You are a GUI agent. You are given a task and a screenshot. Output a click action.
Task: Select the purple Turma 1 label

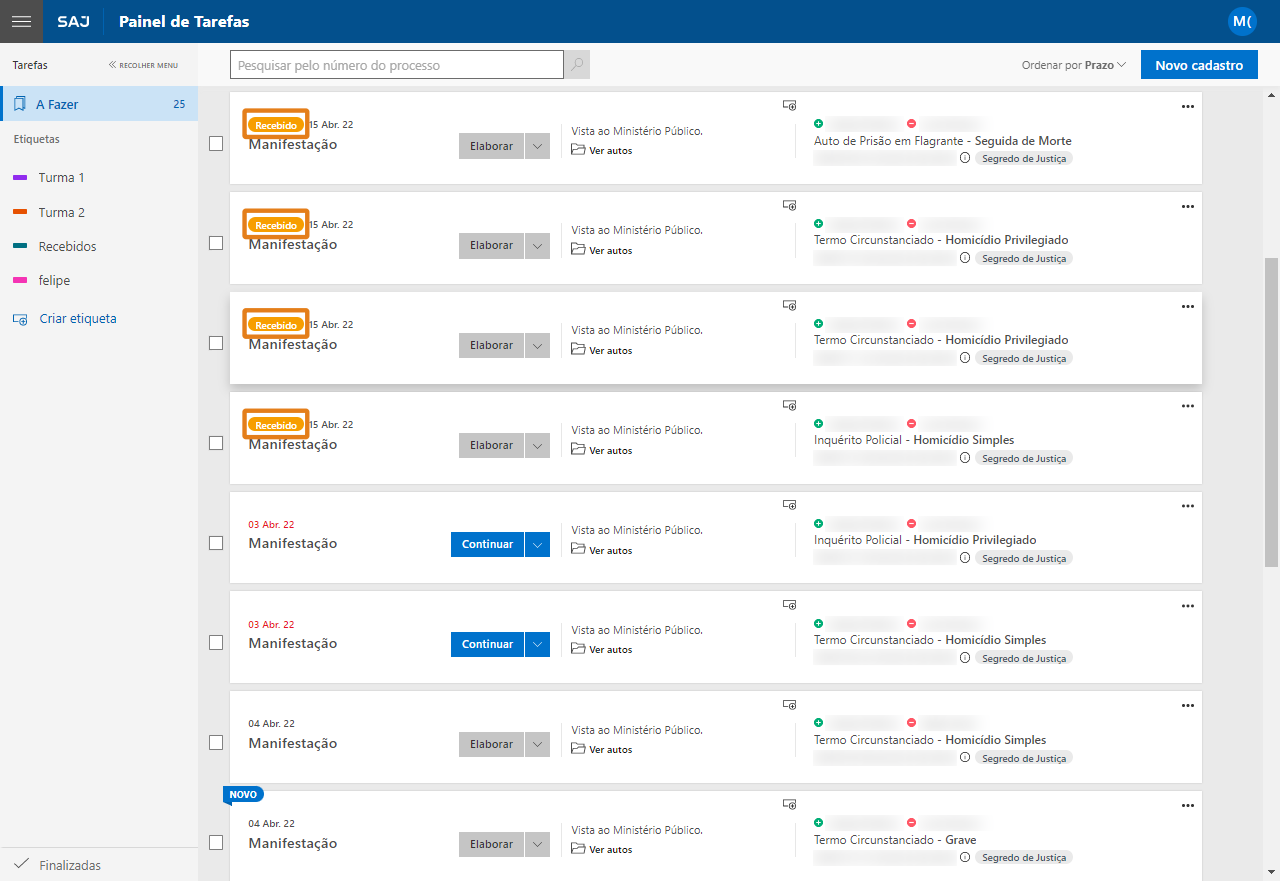[x=61, y=178]
